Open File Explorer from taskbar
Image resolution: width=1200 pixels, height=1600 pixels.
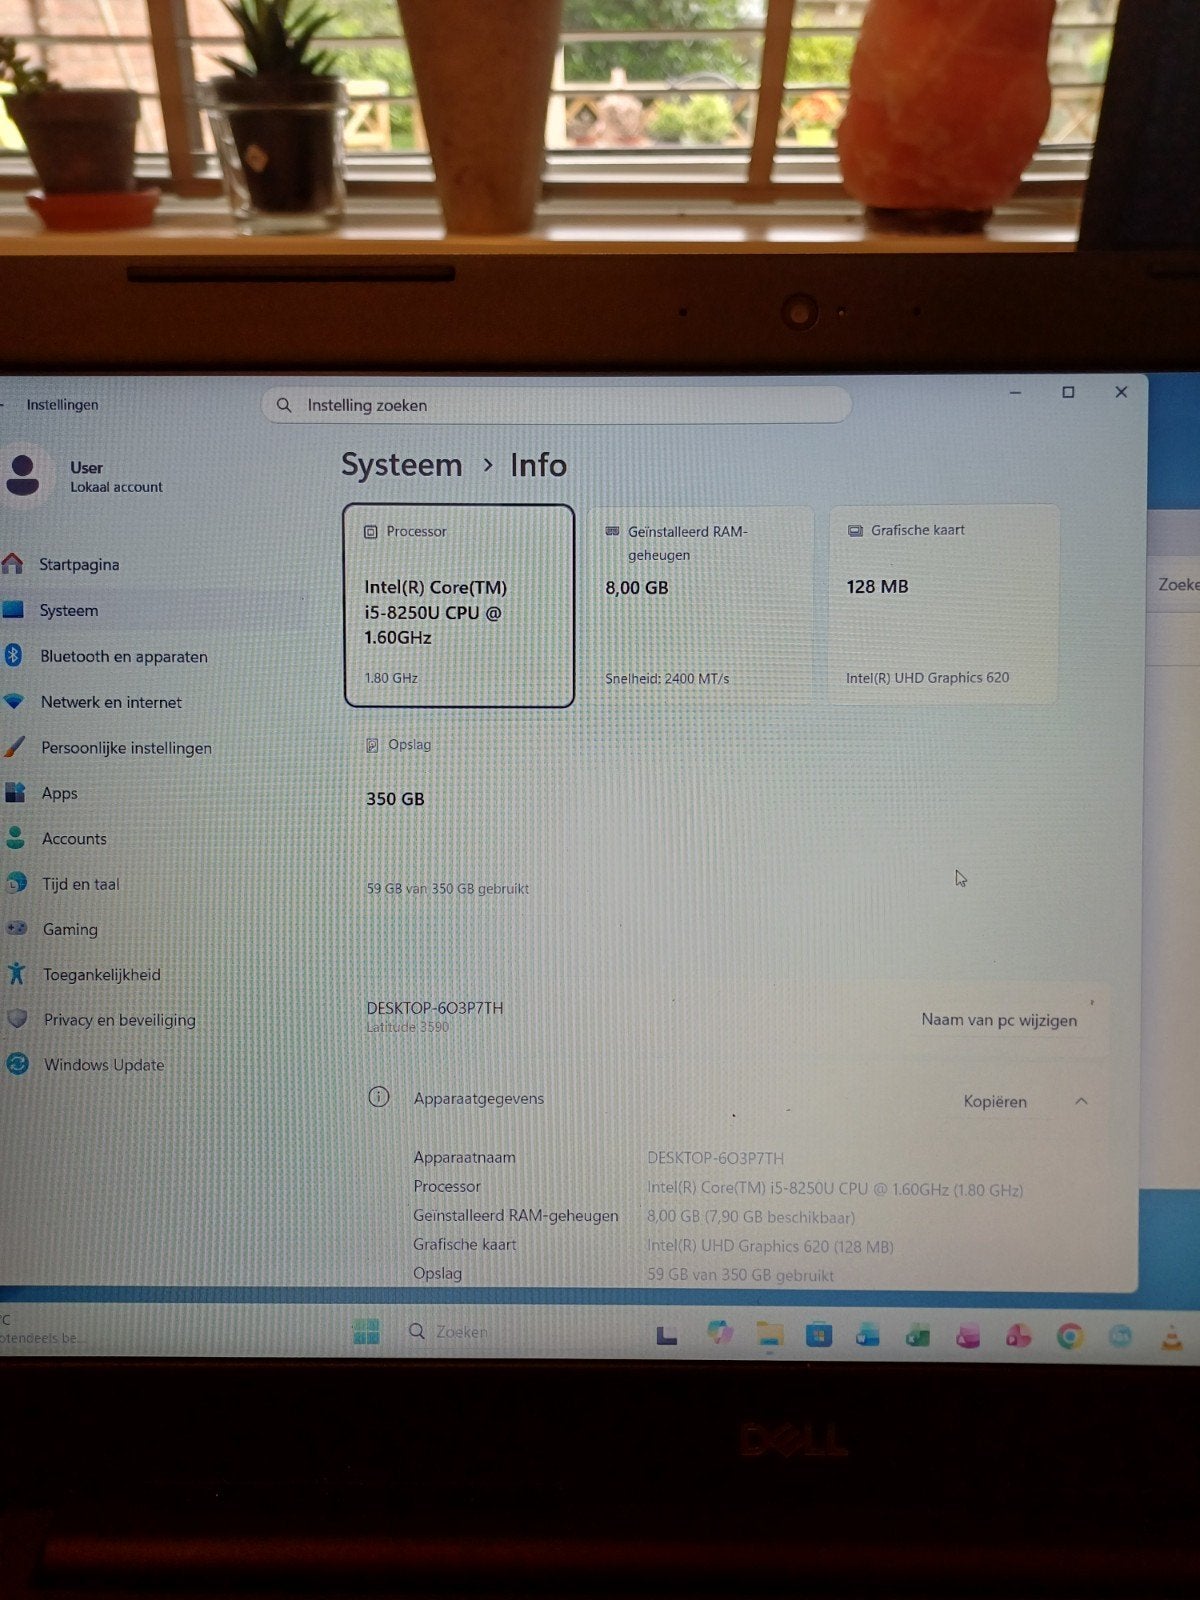[769, 1334]
